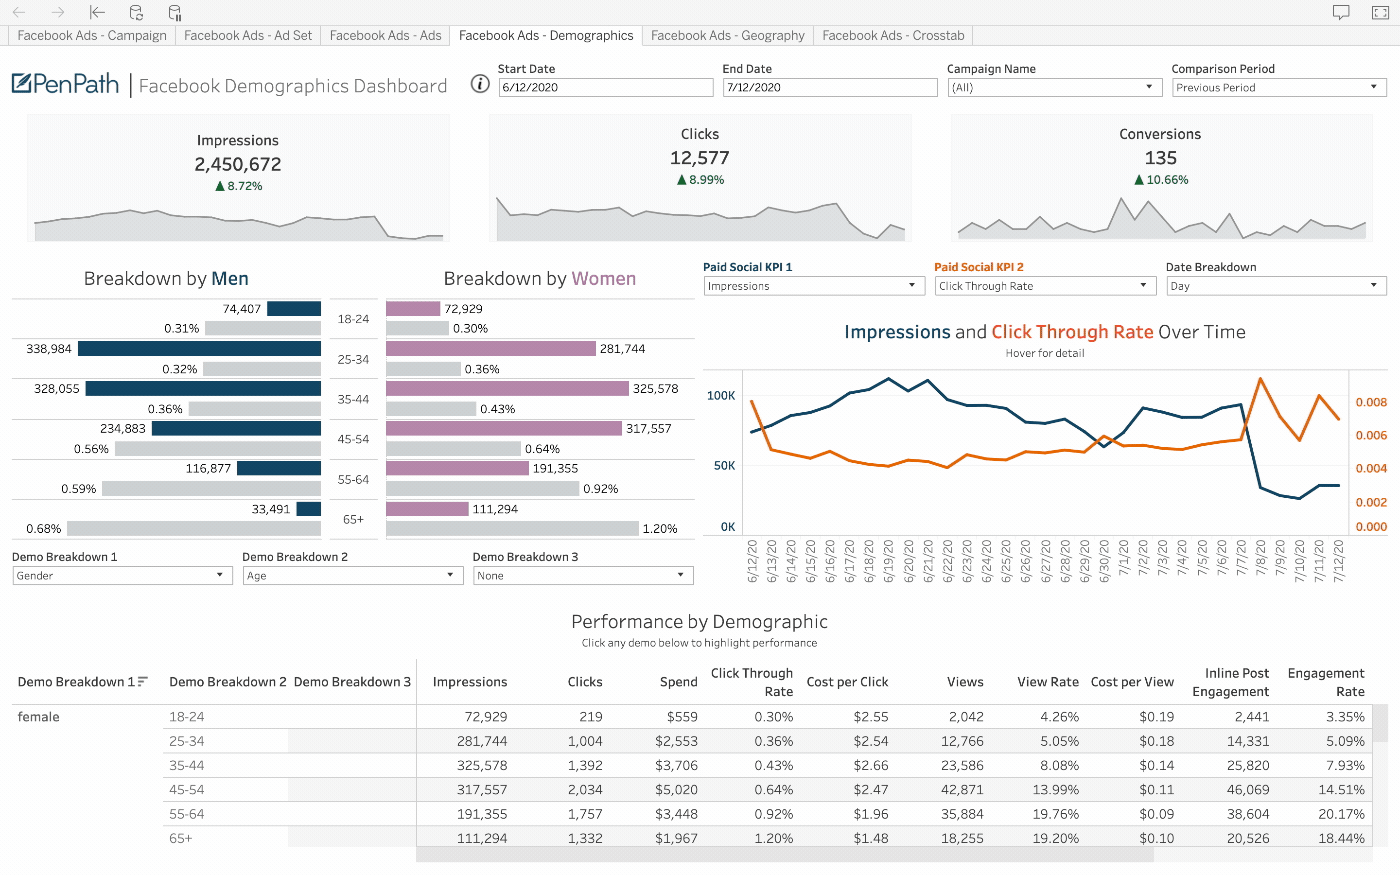Viewport: 1400px width, 875px height.
Task: Click the 6/19/20 date axis label
Action: (889, 561)
